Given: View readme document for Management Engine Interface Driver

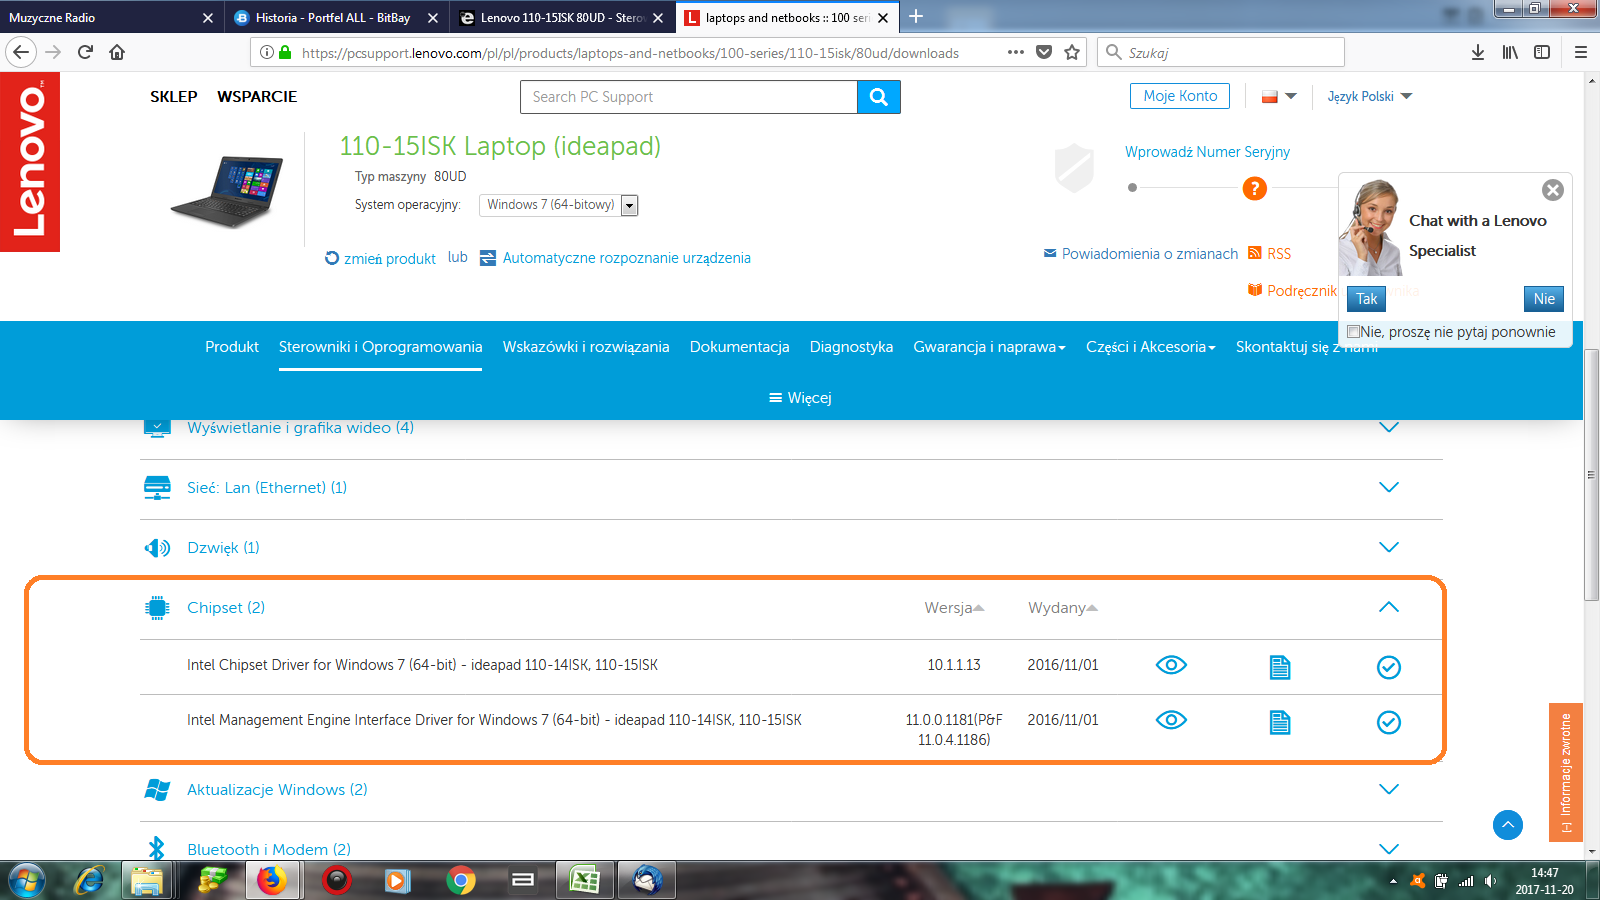Looking at the screenshot, I should (x=1280, y=722).
